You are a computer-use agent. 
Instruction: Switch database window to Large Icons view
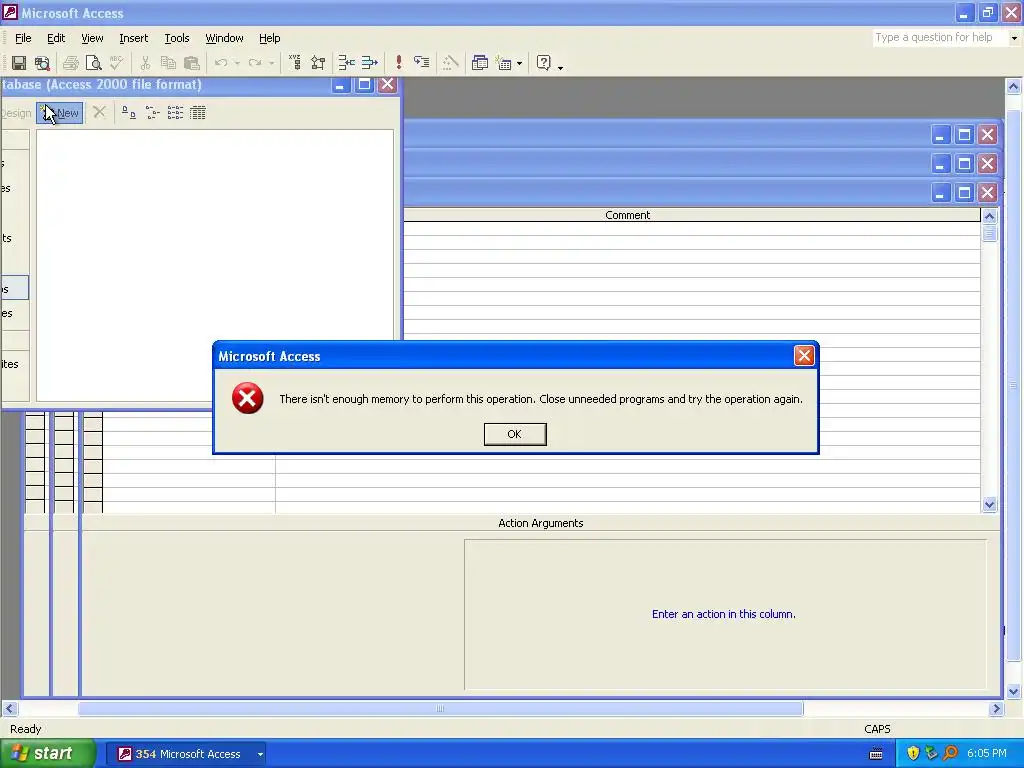[129, 112]
